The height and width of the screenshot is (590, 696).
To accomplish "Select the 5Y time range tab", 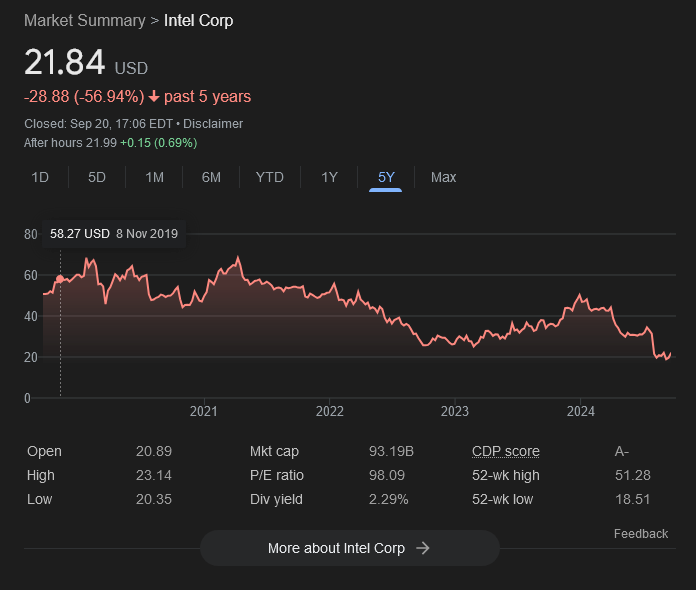I will pos(386,178).
